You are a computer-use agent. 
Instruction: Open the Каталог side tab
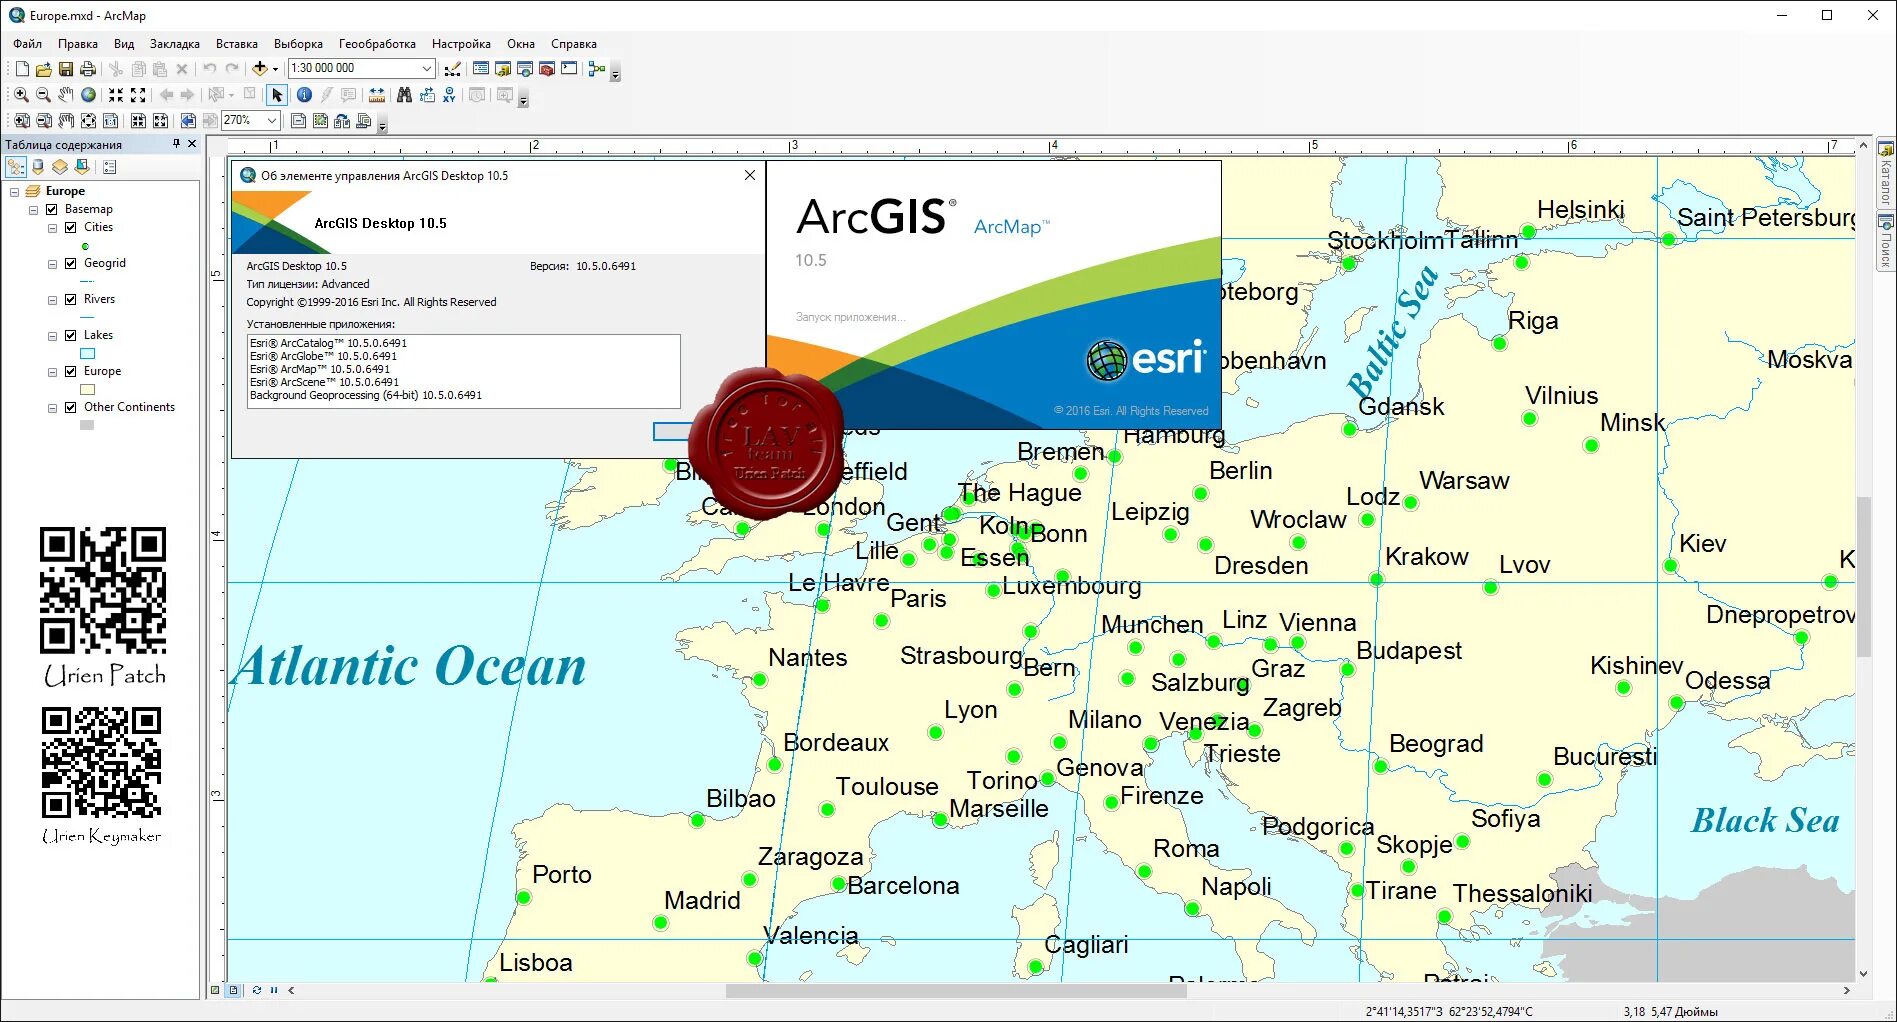pos(1886,175)
